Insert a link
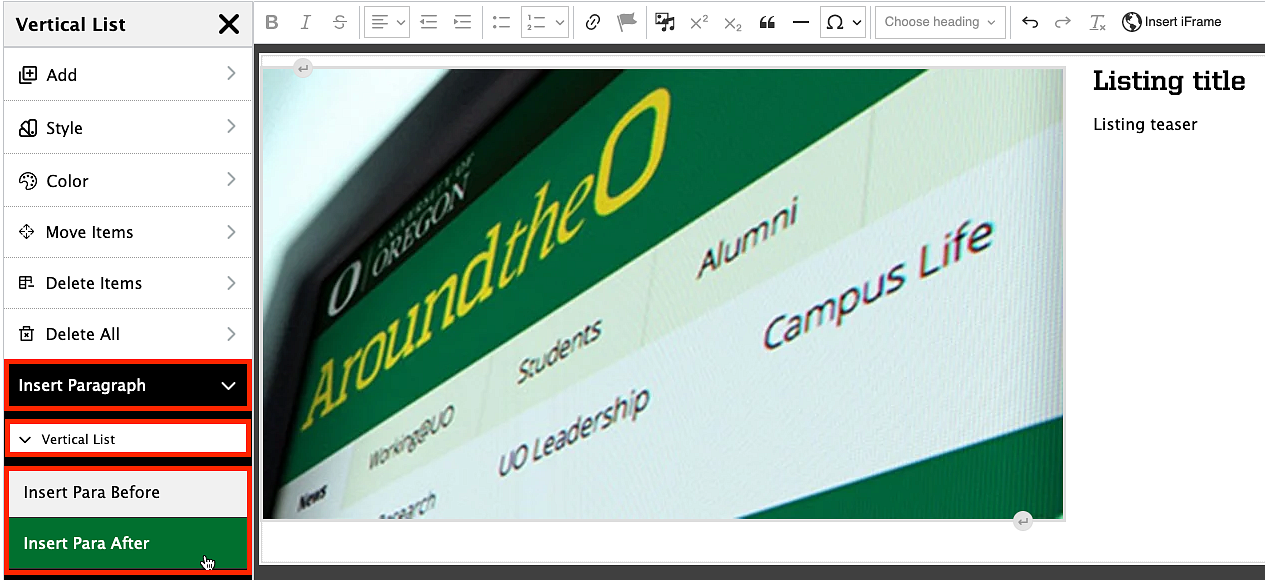The width and height of the screenshot is (1265, 580). tap(593, 21)
